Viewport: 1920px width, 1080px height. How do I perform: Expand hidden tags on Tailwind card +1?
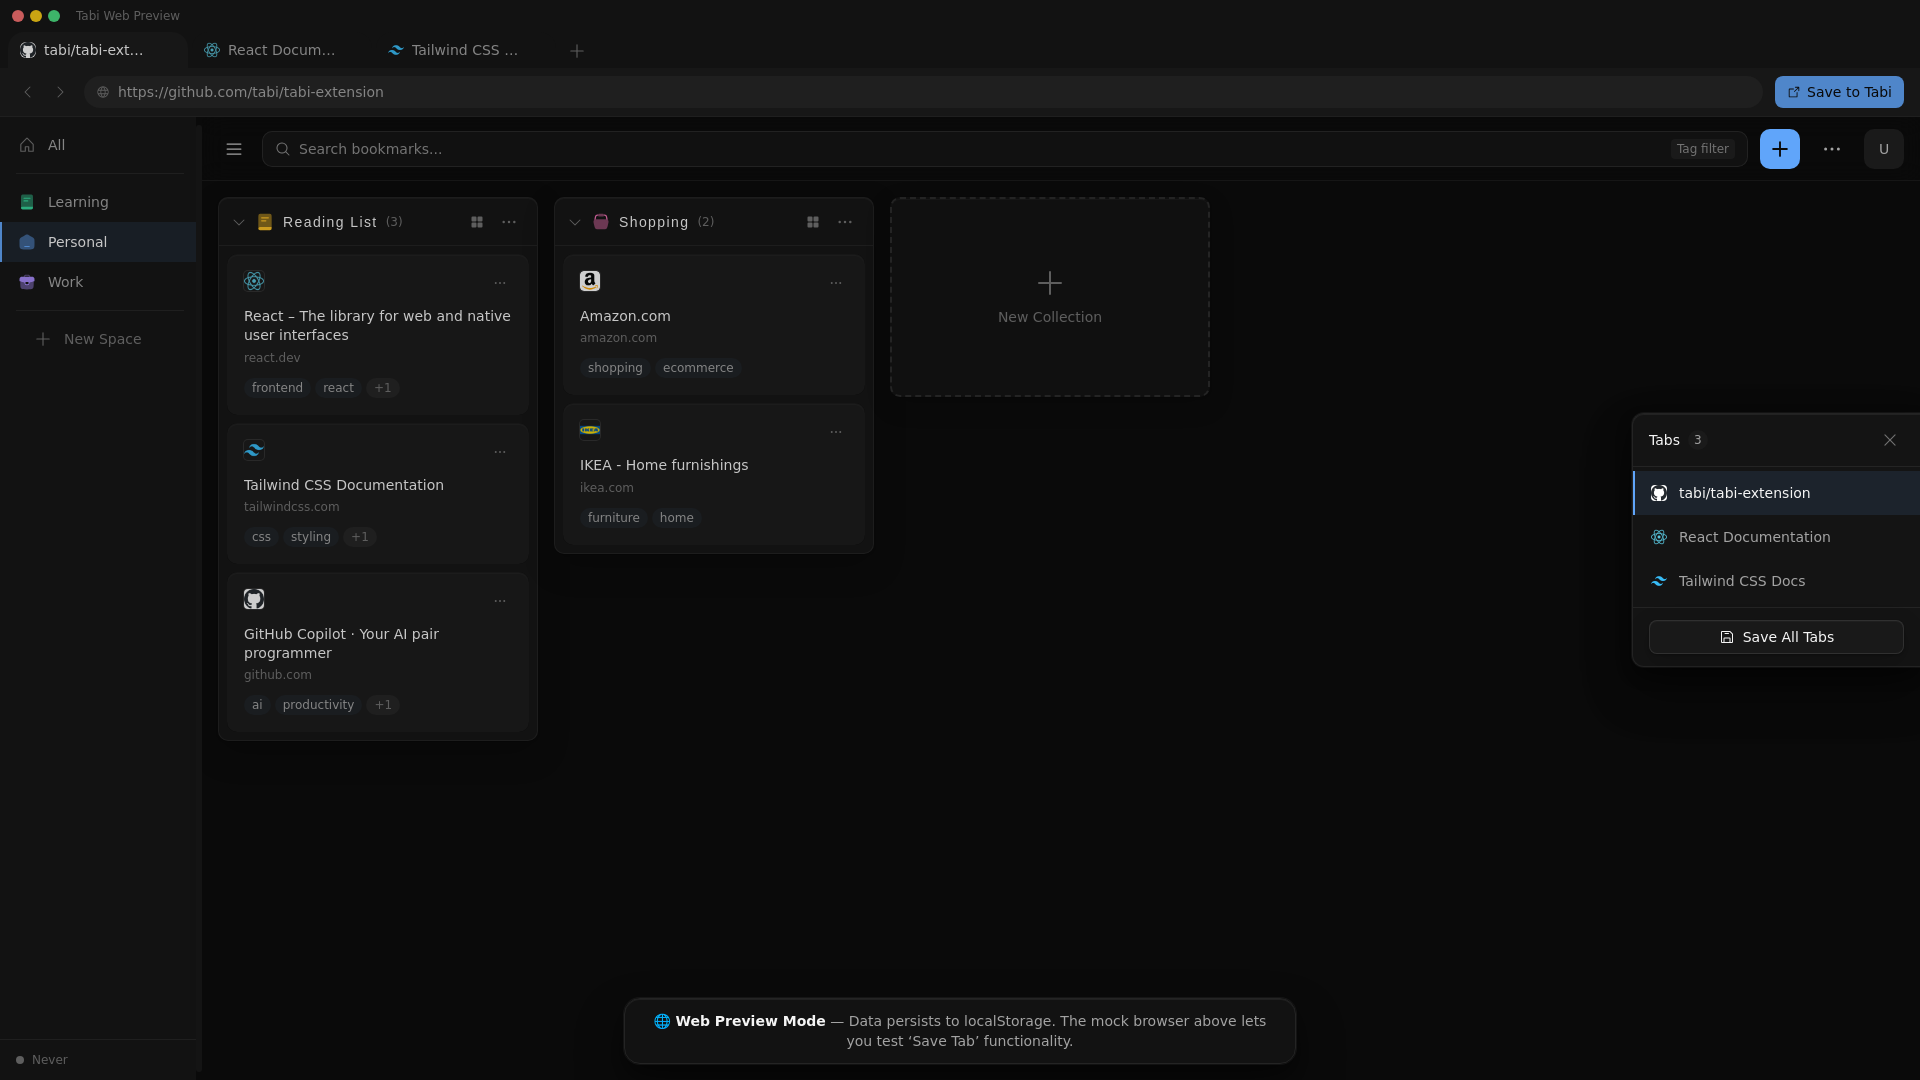click(360, 537)
